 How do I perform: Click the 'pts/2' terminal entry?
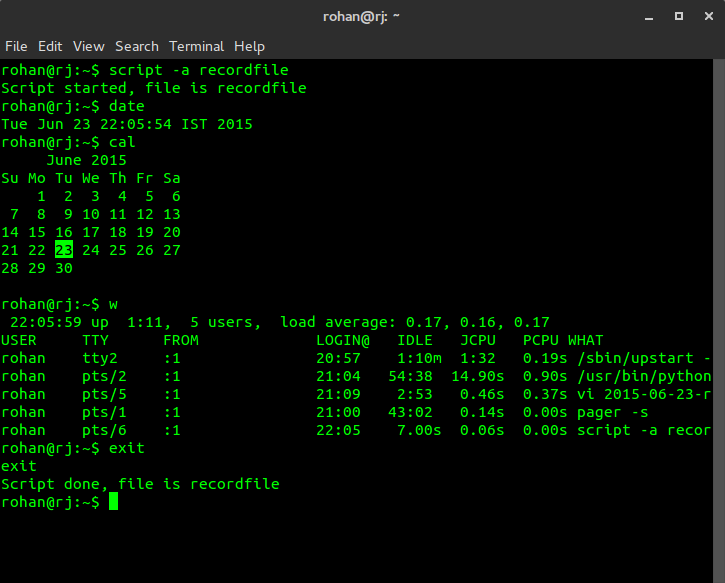pyautogui.click(x=104, y=376)
